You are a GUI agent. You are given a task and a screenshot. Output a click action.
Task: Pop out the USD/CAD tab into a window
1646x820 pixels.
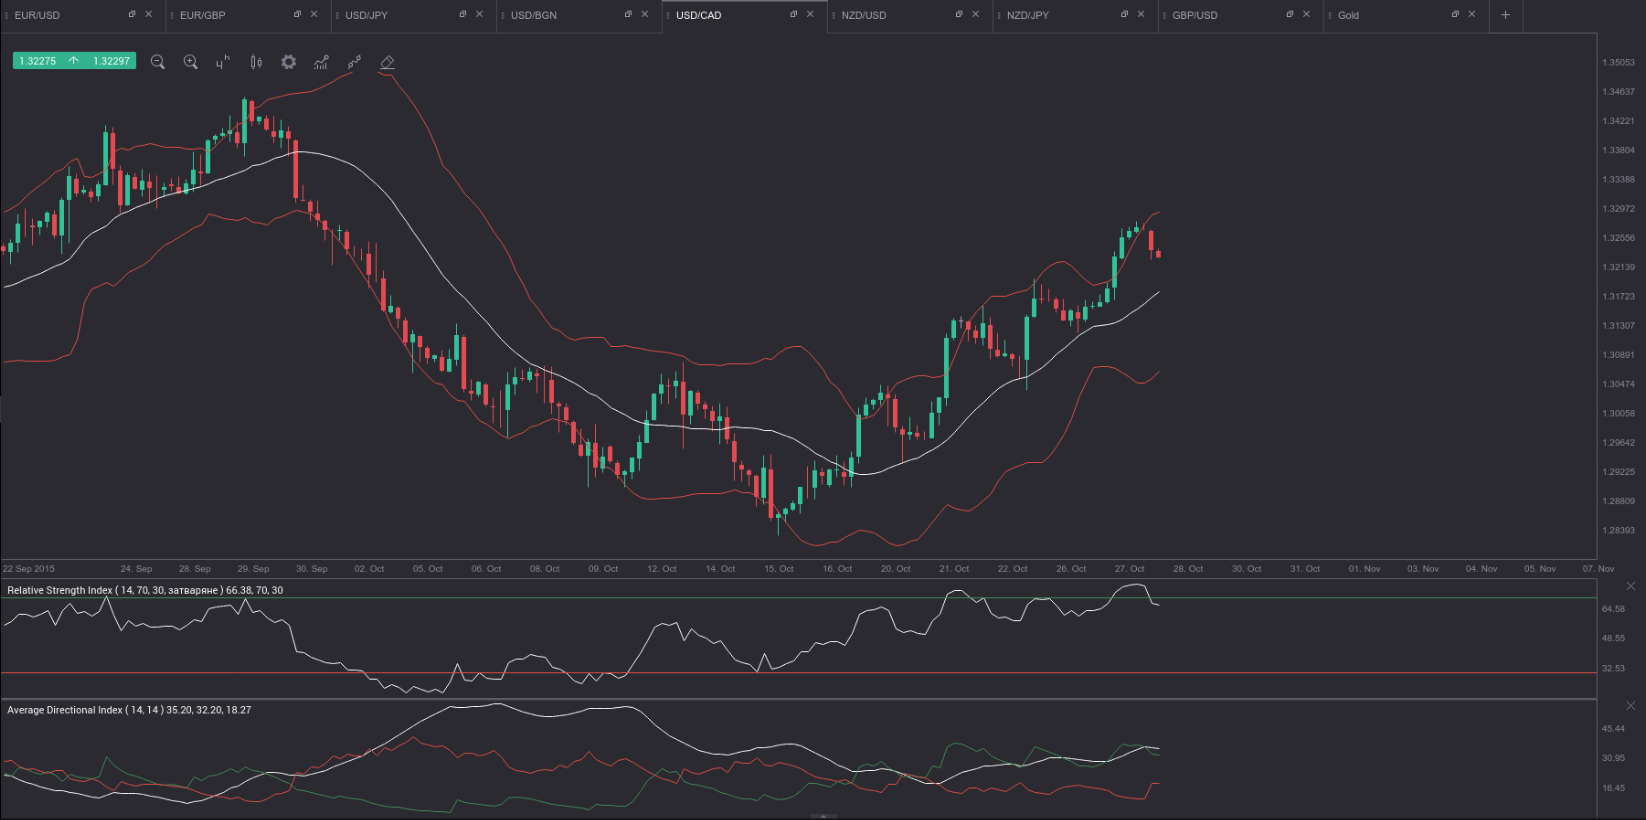coord(794,14)
